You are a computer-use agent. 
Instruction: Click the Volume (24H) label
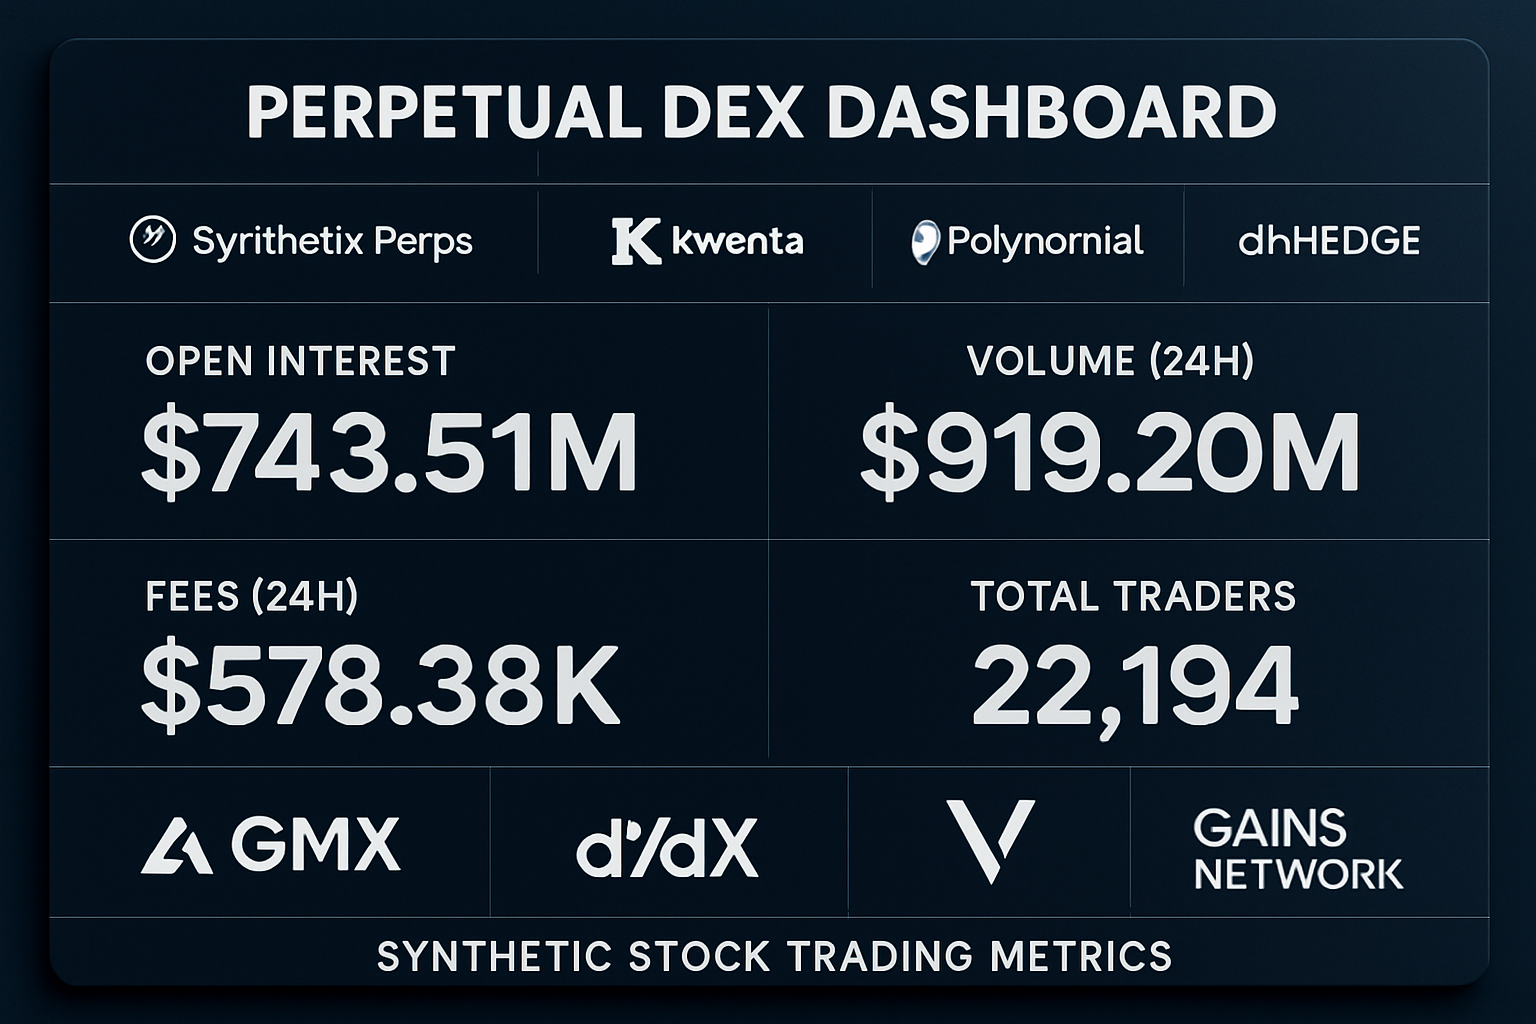(x=1110, y=361)
